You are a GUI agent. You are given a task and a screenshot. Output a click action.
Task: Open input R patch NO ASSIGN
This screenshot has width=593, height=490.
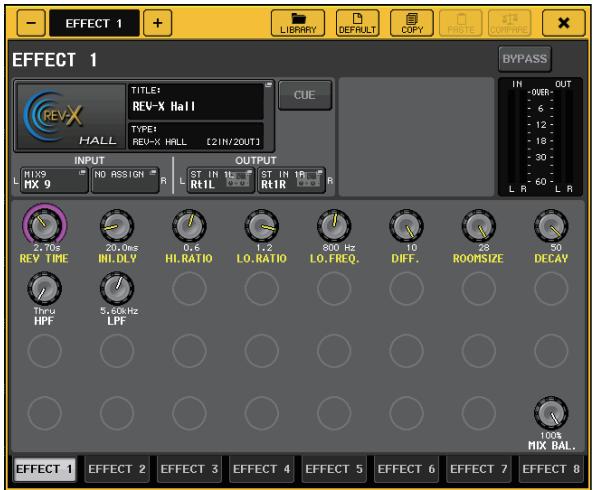[x=125, y=180]
